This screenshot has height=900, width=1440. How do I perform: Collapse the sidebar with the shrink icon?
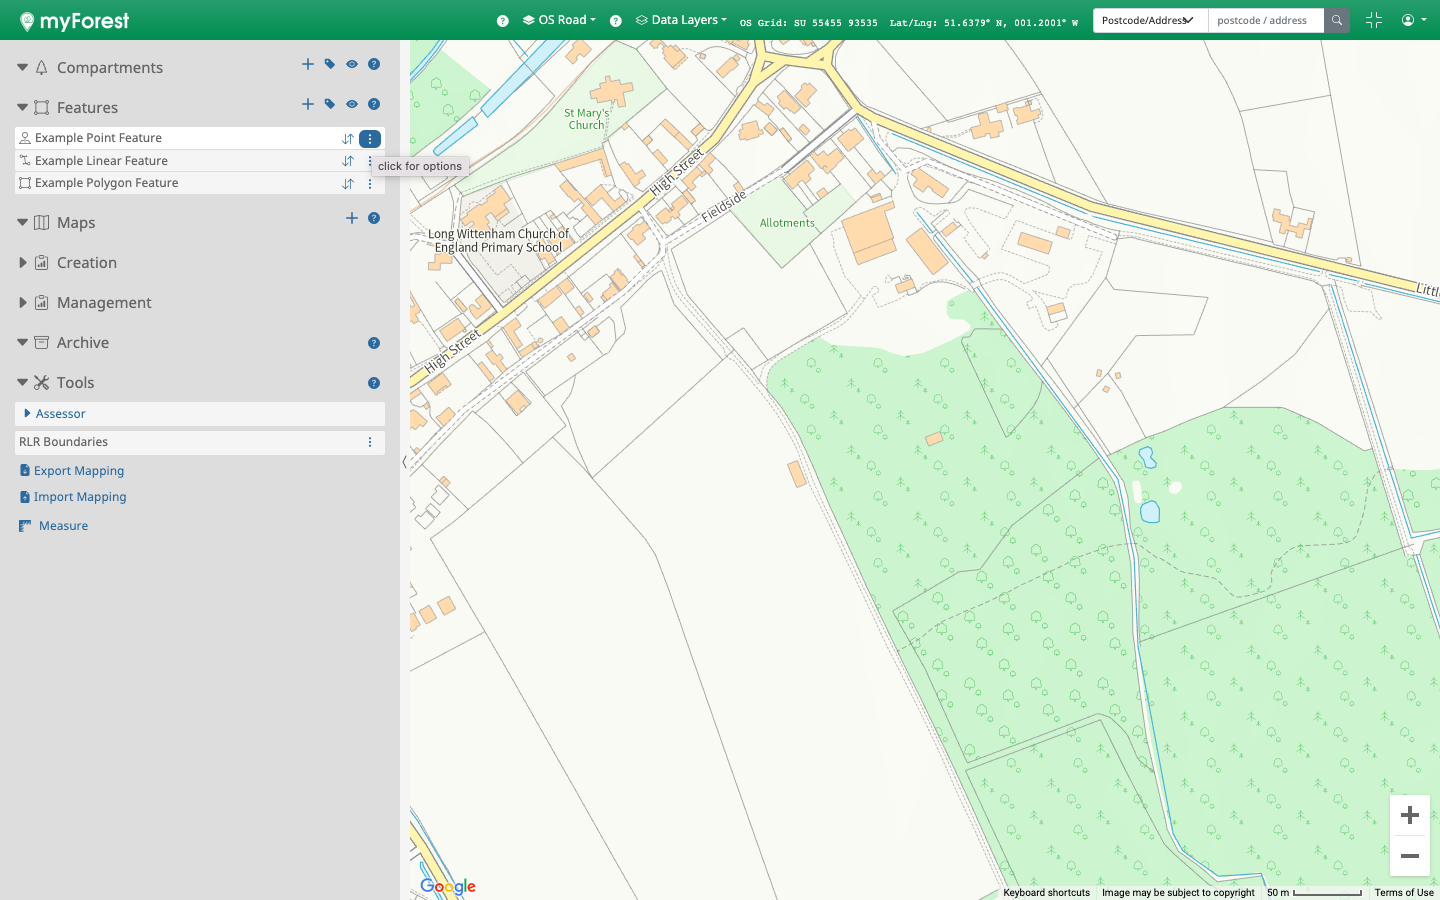point(1374,20)
